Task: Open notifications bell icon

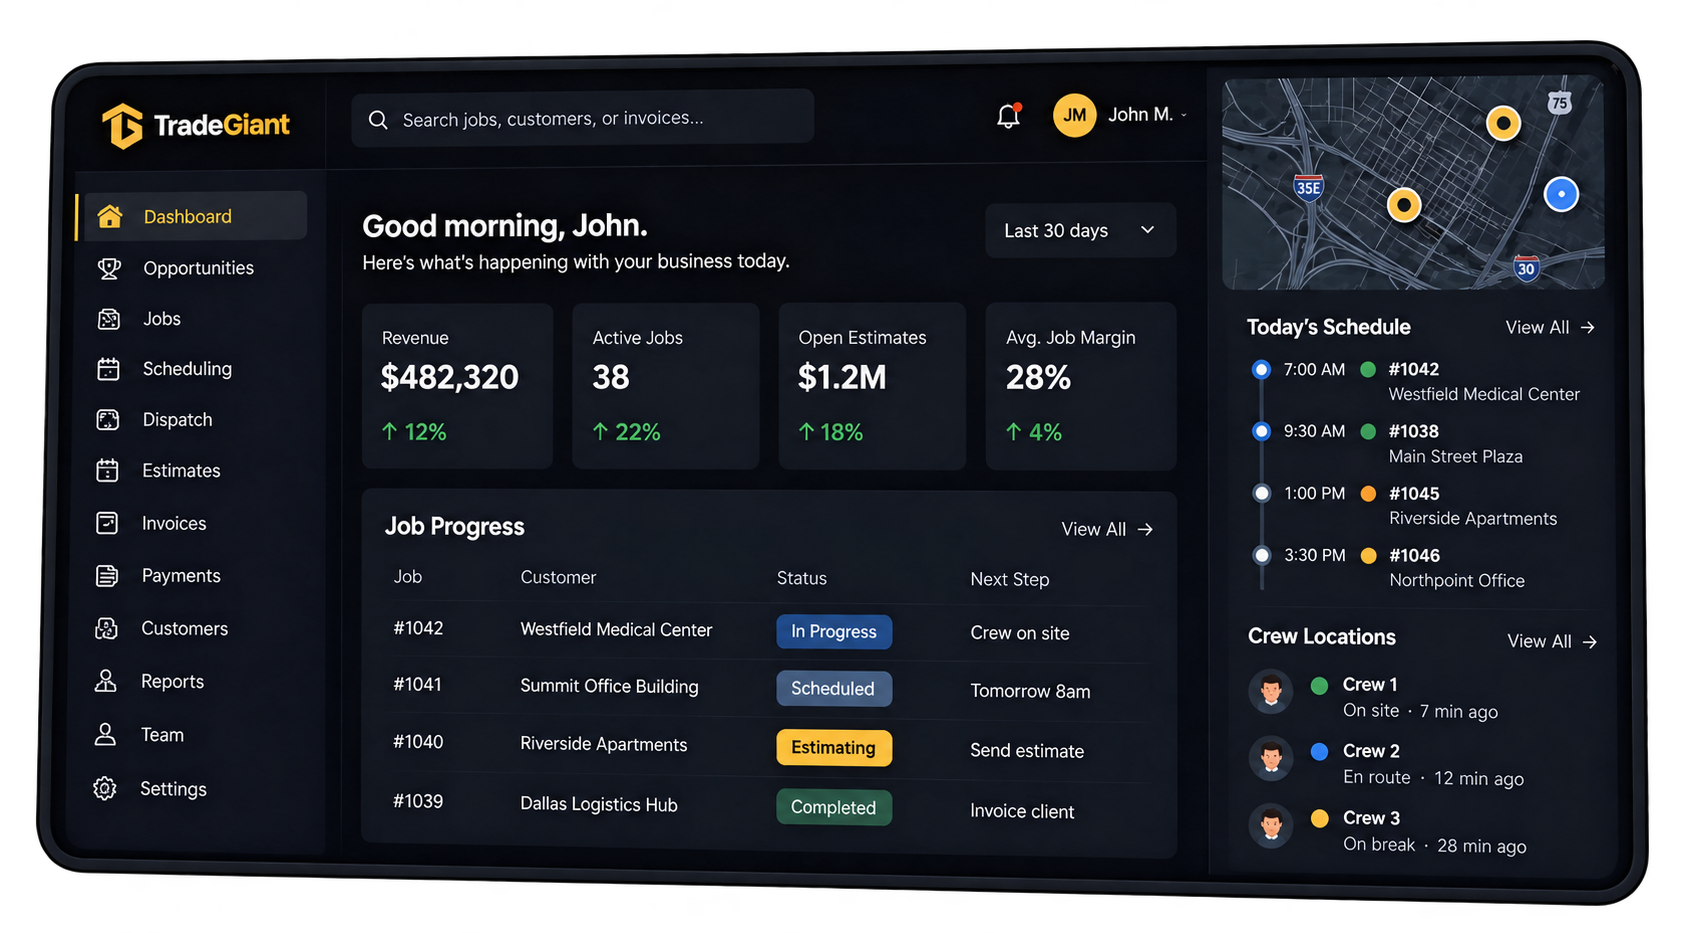Action: 1008,116
